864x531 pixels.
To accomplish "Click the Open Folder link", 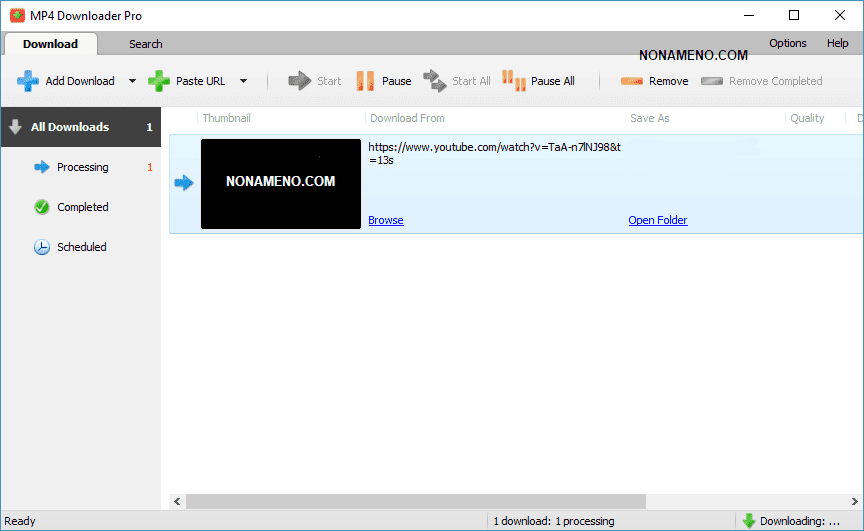I will (657, 220).
